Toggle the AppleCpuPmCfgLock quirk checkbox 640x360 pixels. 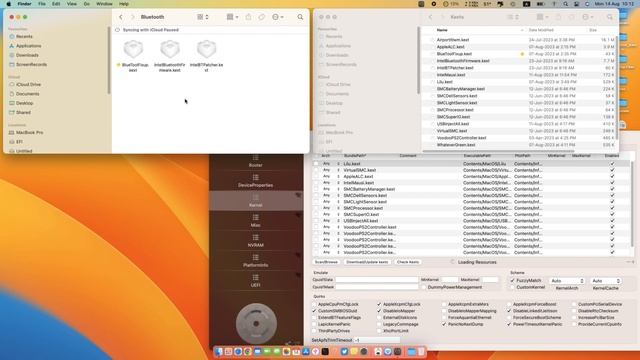click(x=314, y=304)
